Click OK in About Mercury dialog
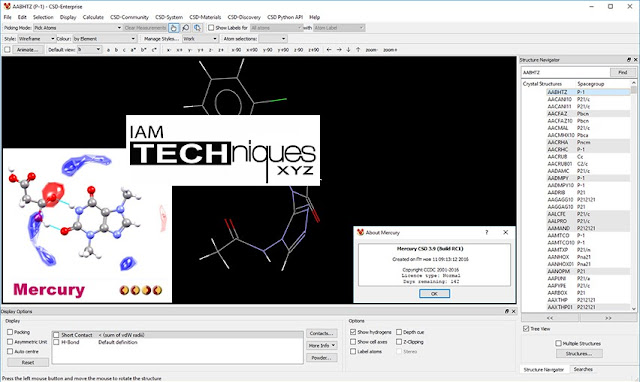640x382 pixels. pos(434,293)
